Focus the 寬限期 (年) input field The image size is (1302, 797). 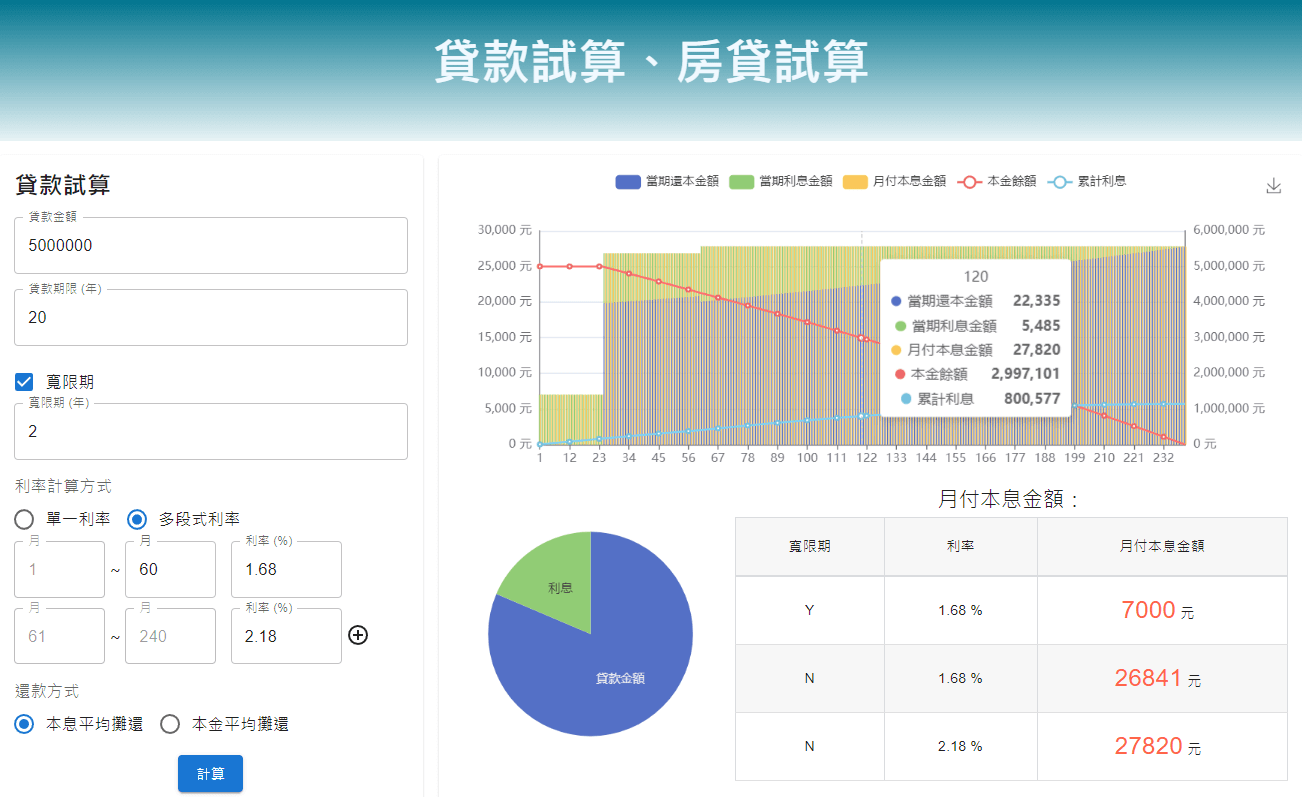(x=211, y=431)
